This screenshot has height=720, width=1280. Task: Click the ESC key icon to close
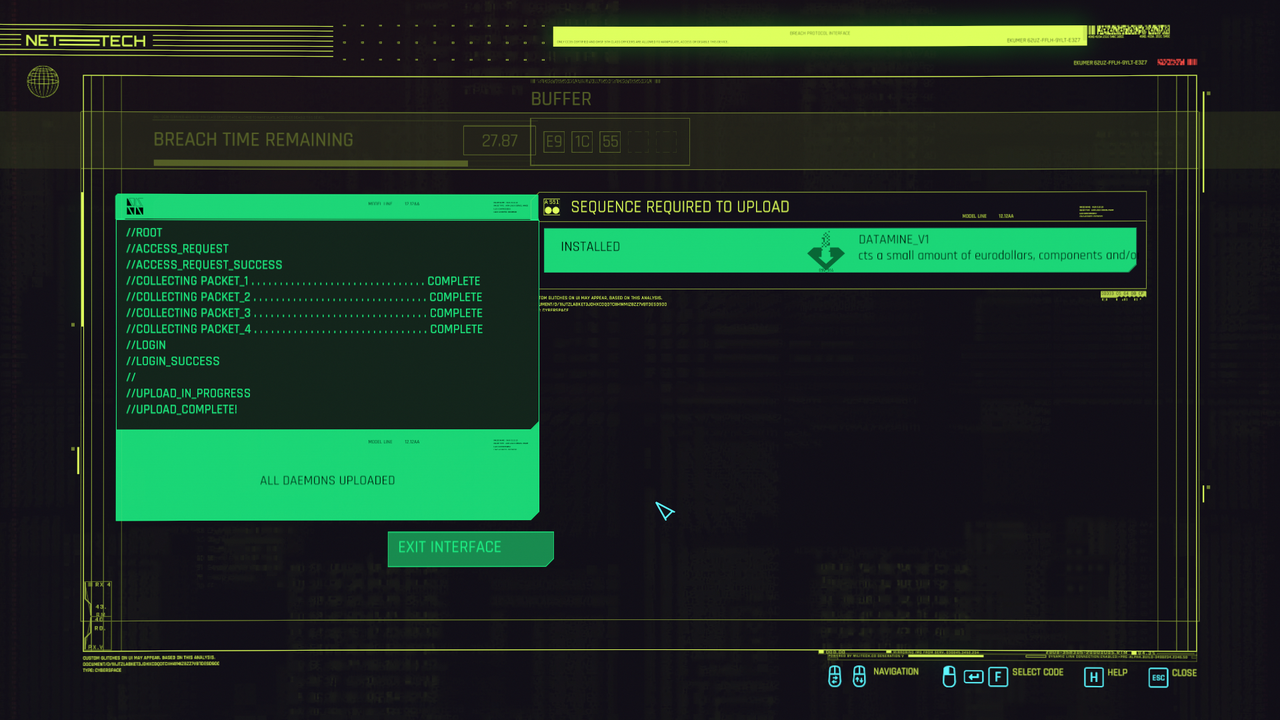click(1158, 677)
